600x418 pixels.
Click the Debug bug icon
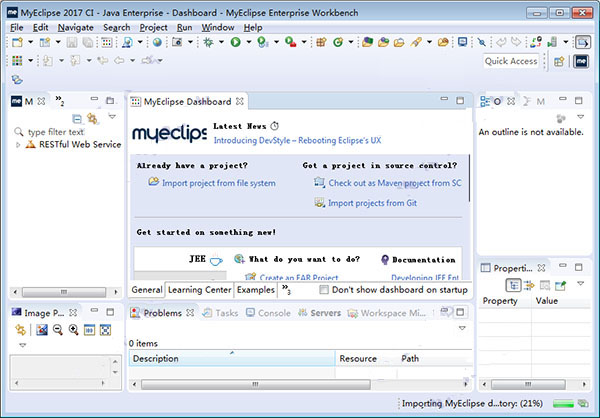[x=208, y=42]
